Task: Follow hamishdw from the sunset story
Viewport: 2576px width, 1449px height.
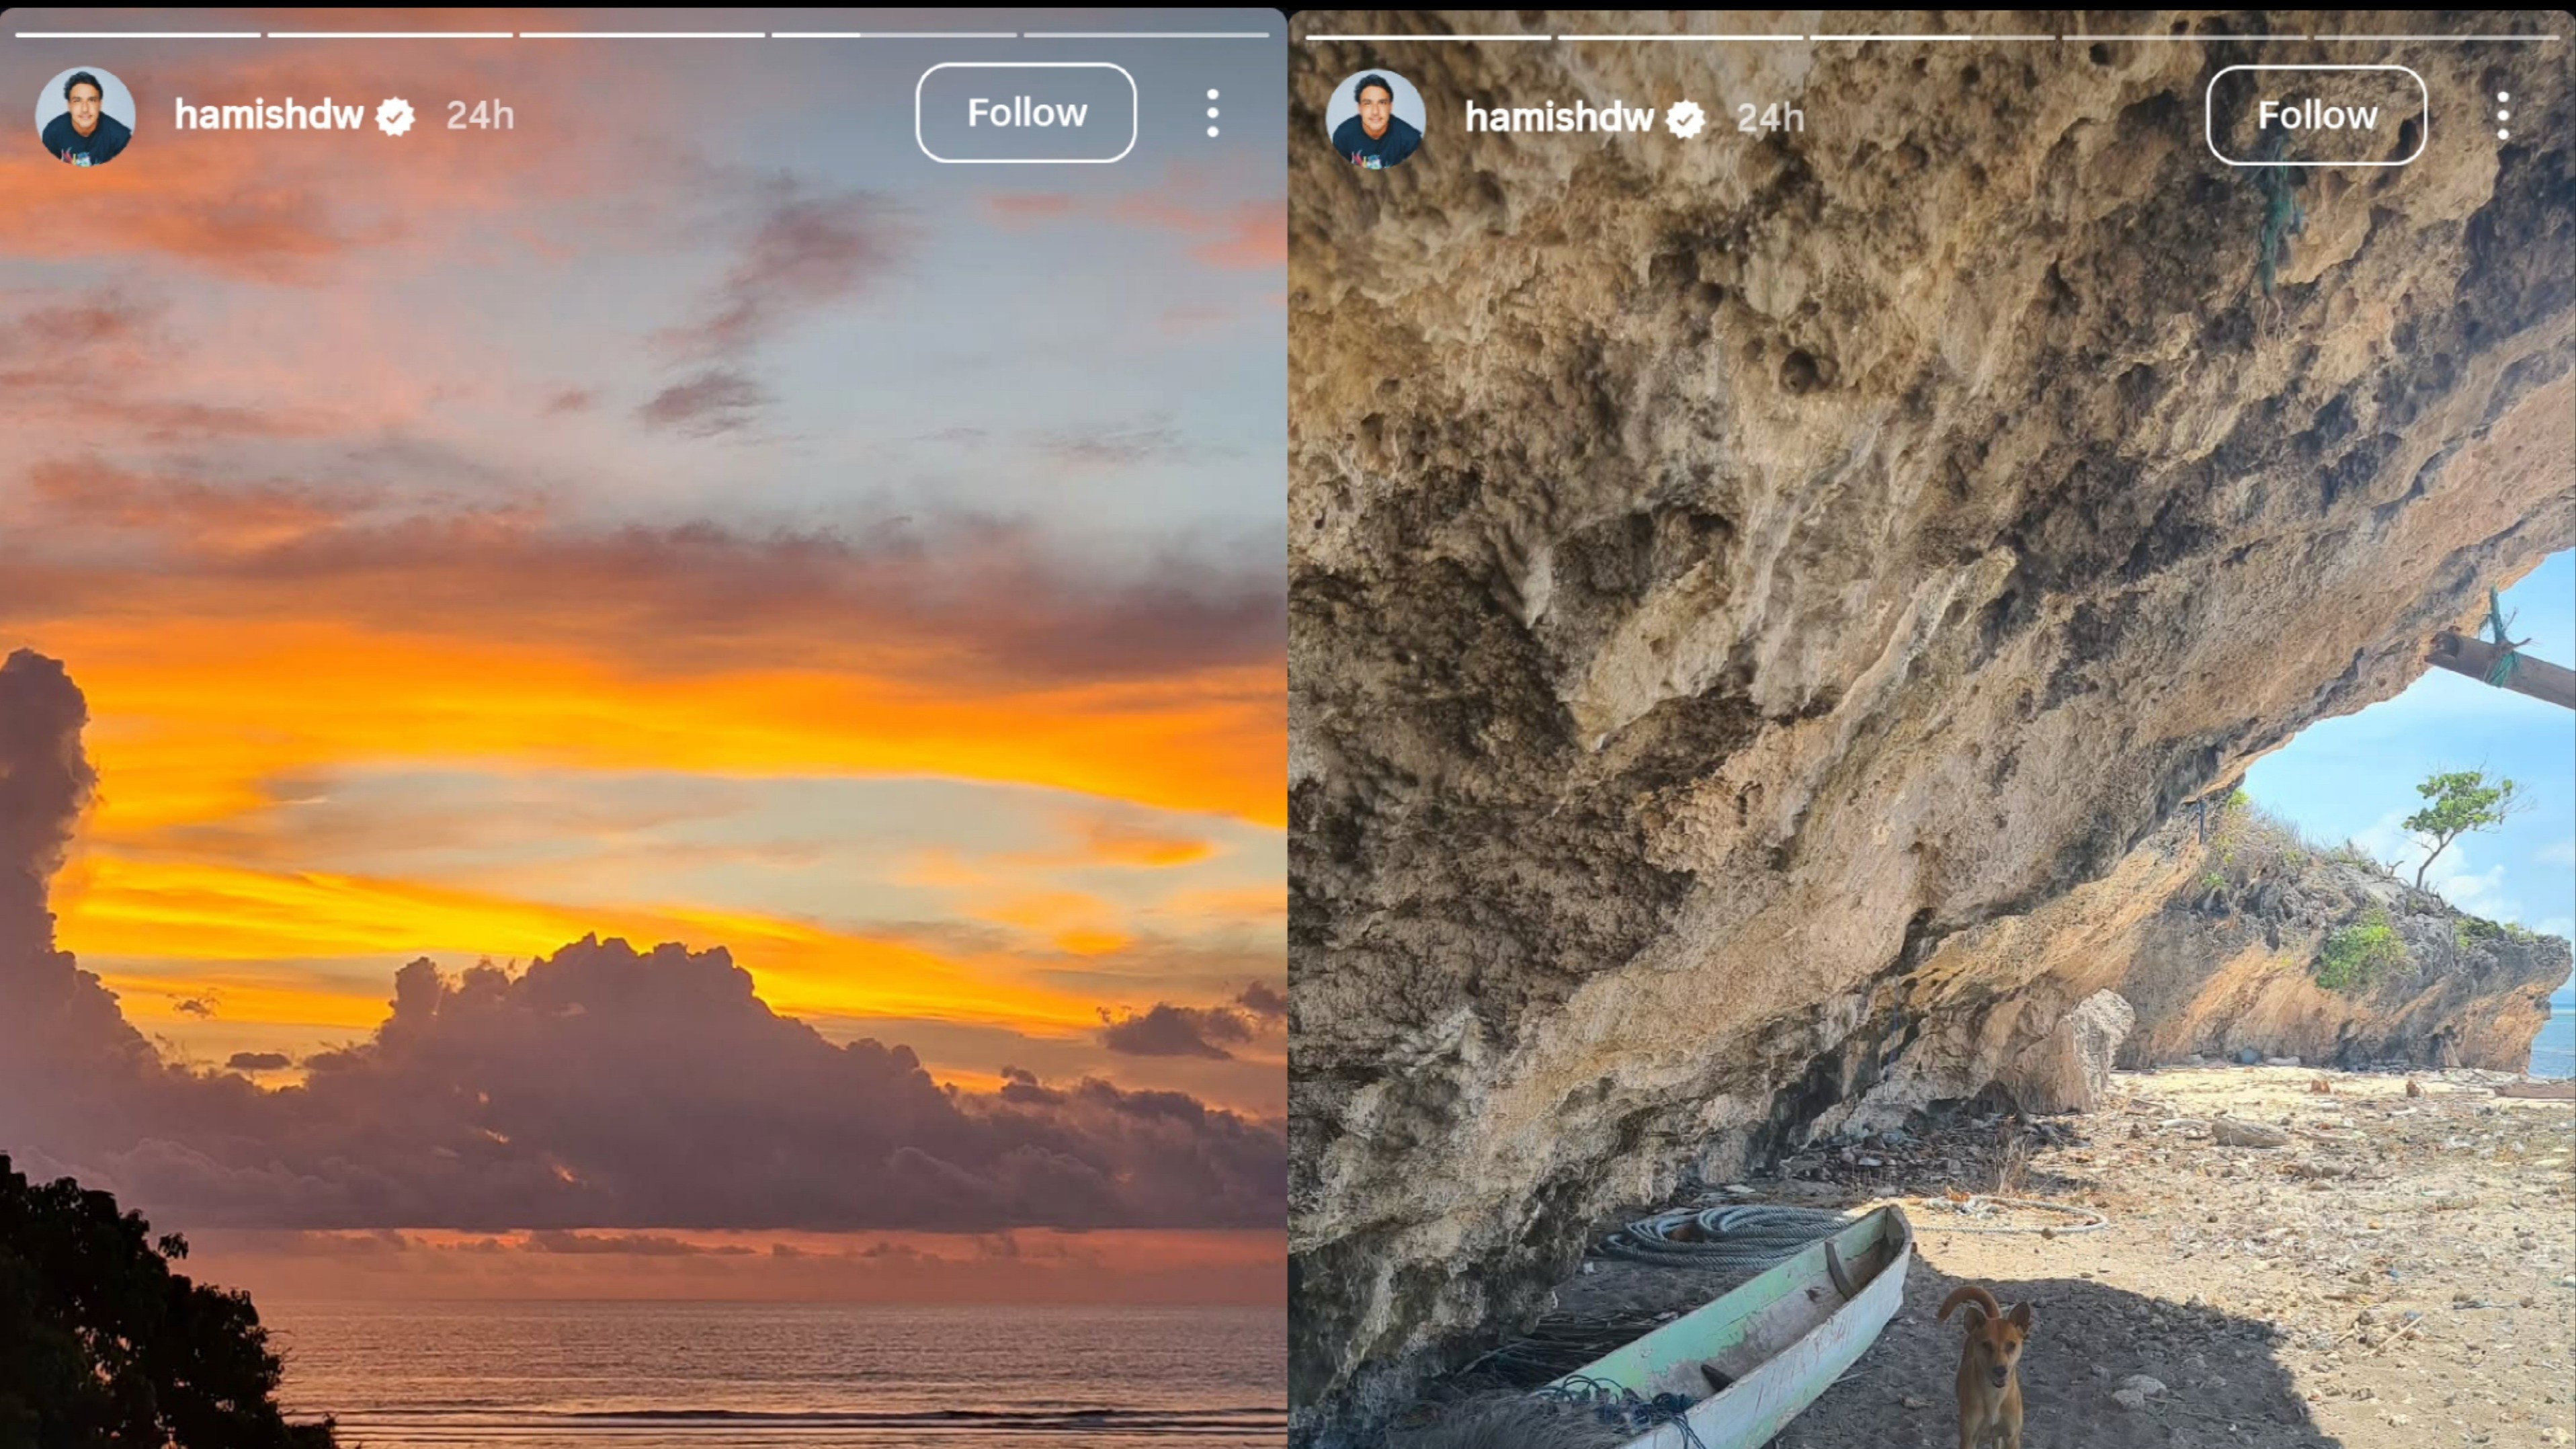Action: [1026, 113]
